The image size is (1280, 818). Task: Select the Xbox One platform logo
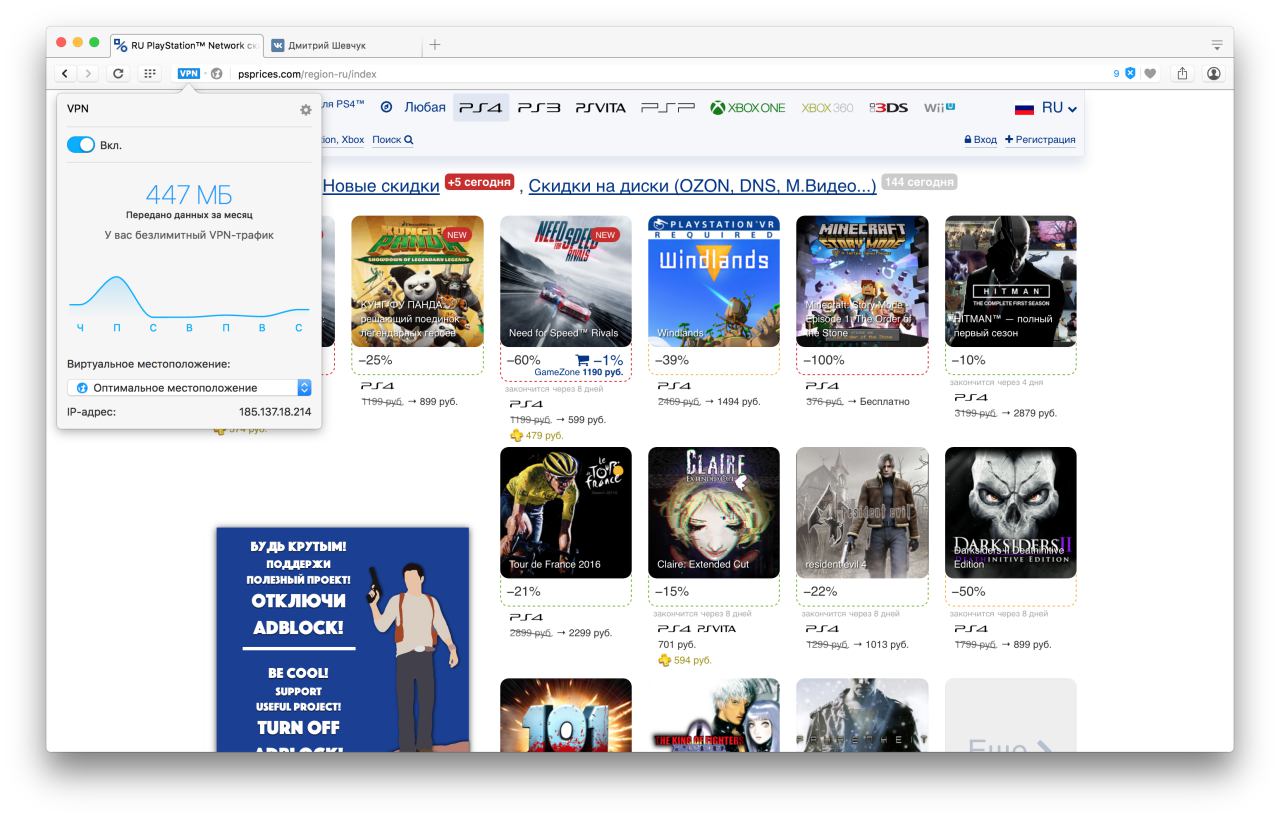pyautogui.click(x=748, y=108)
